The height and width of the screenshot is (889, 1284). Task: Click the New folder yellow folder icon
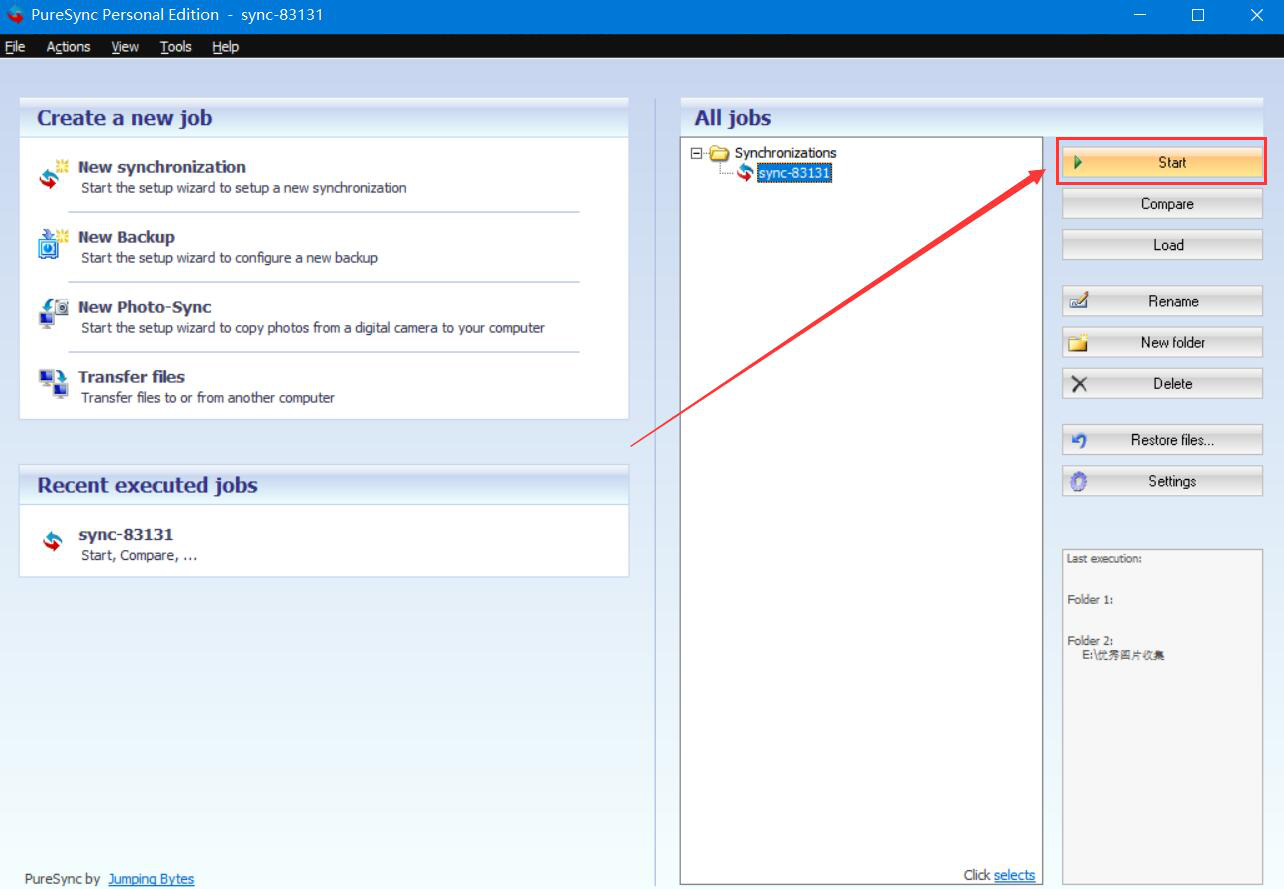[1078, 343]
